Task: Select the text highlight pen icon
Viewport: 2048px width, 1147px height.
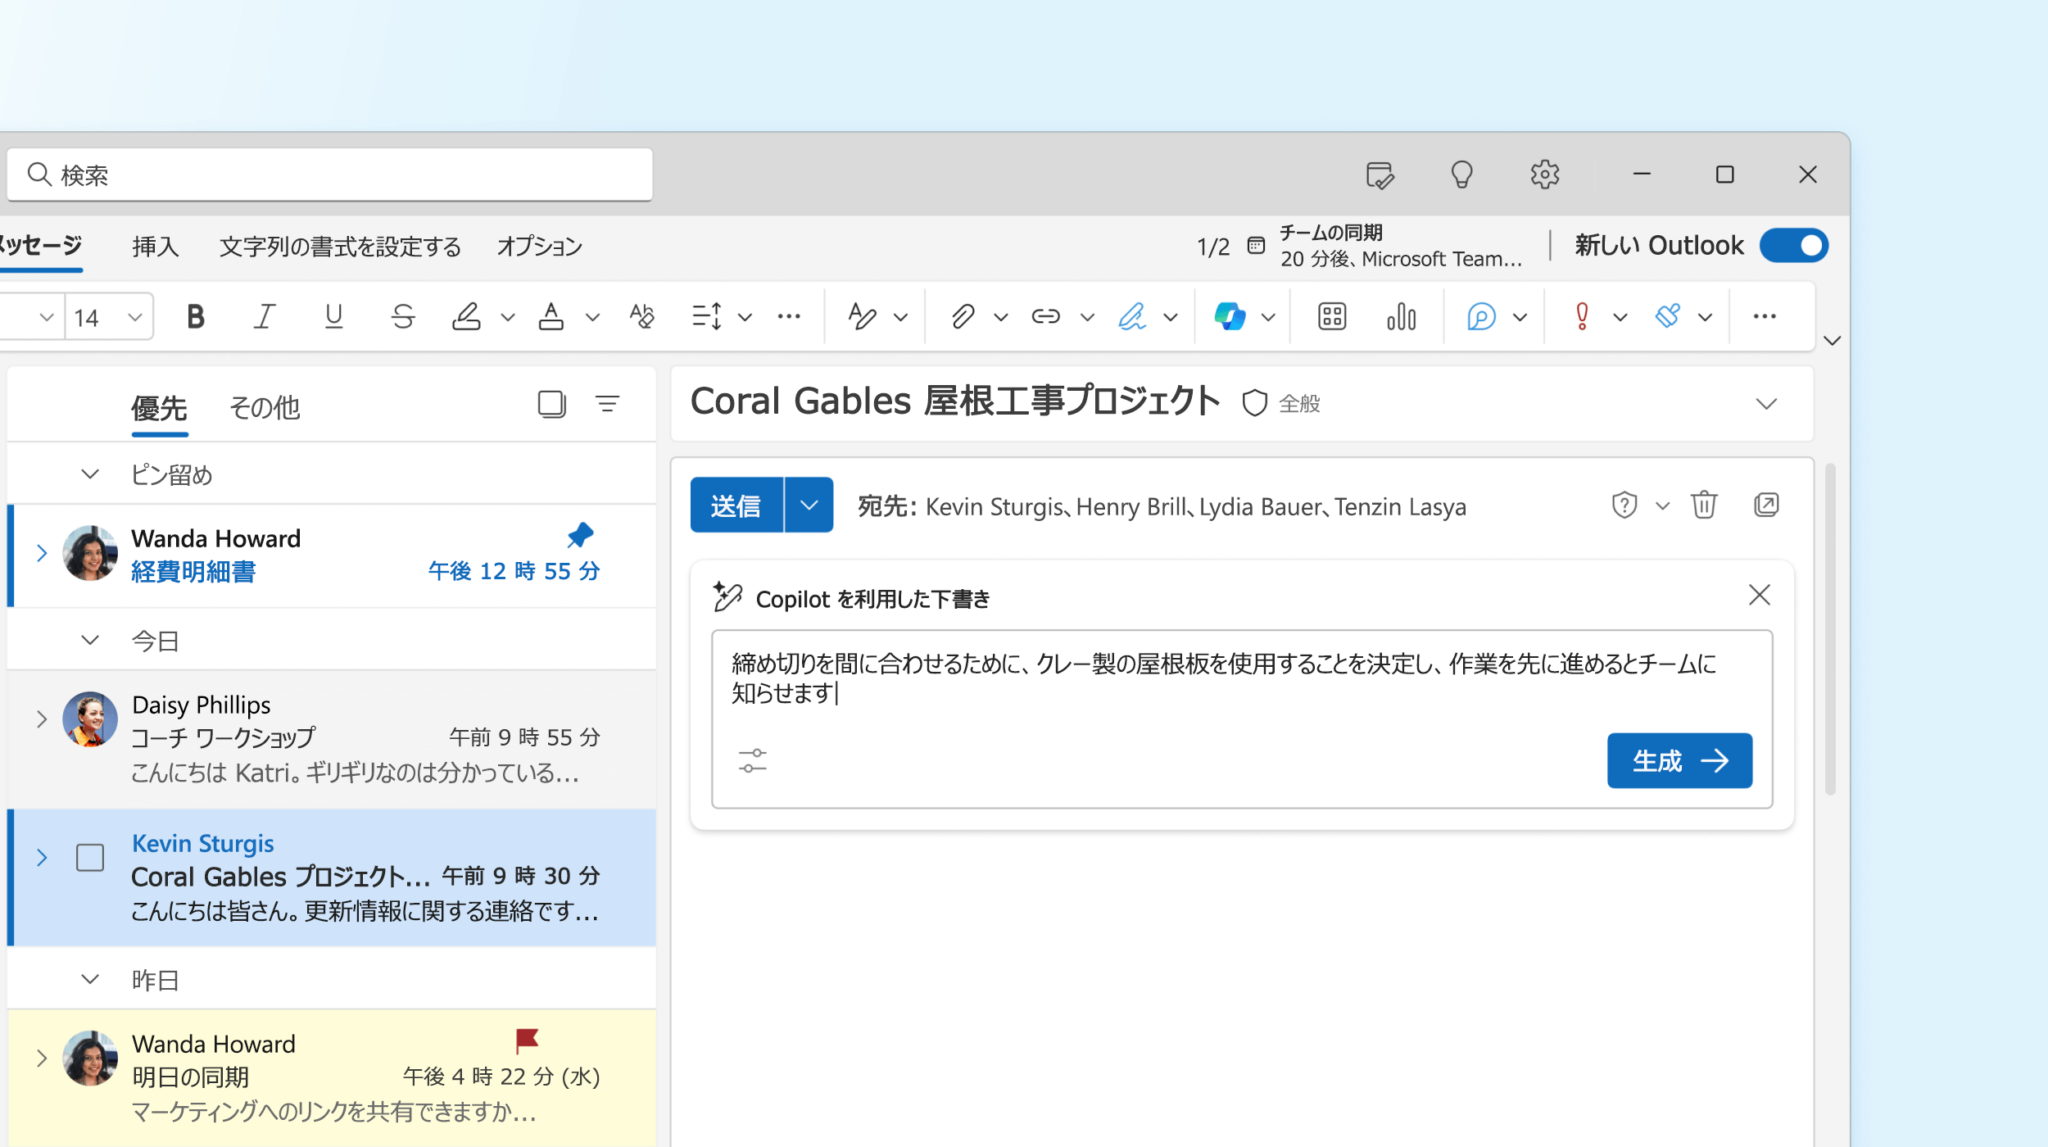Action: [466, 317]
